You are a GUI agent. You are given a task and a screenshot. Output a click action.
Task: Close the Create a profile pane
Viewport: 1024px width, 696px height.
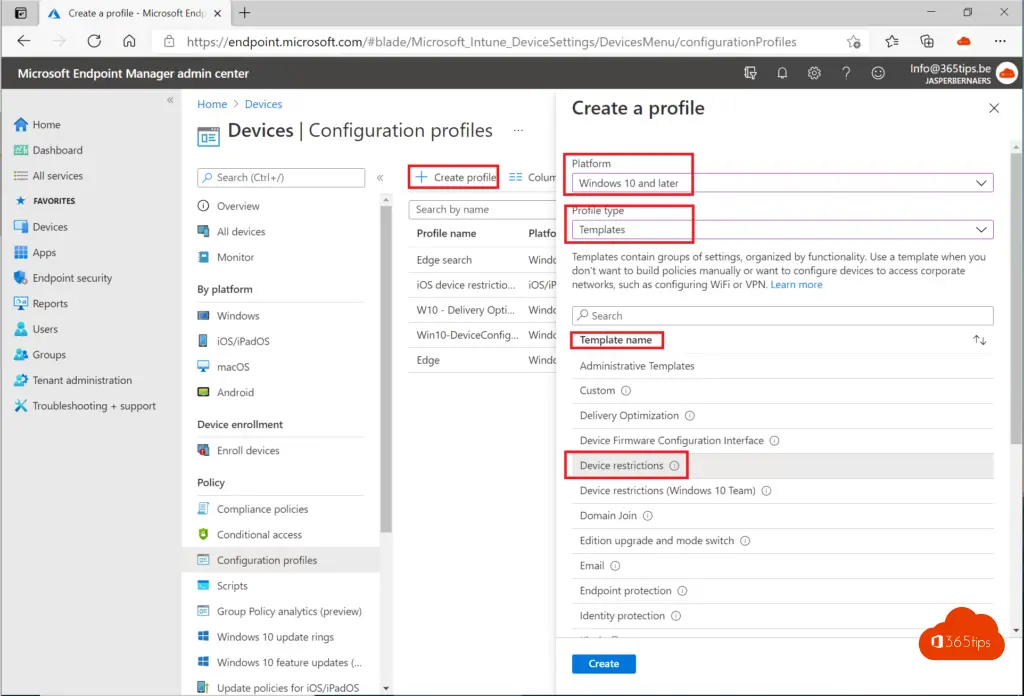click(x=993, y=108)
